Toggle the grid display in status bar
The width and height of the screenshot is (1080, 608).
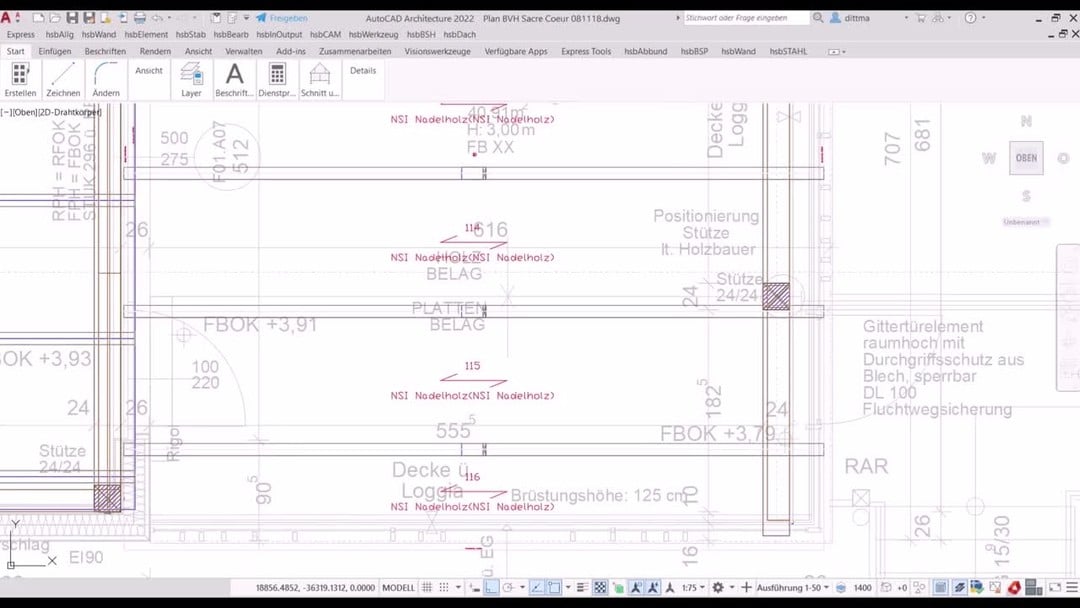pyautogui.click(x=427, y=588)
